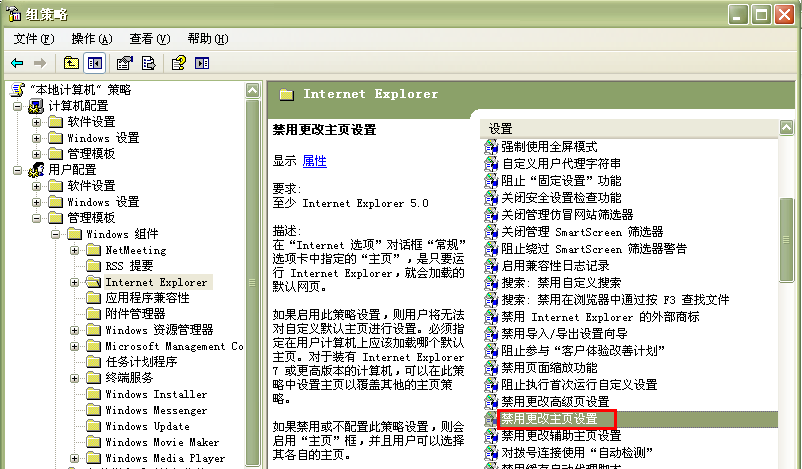The height and width of the screenshot is (469, 802).
Task: Click the settings list scroll-up arrow
Action: point(786,127)
